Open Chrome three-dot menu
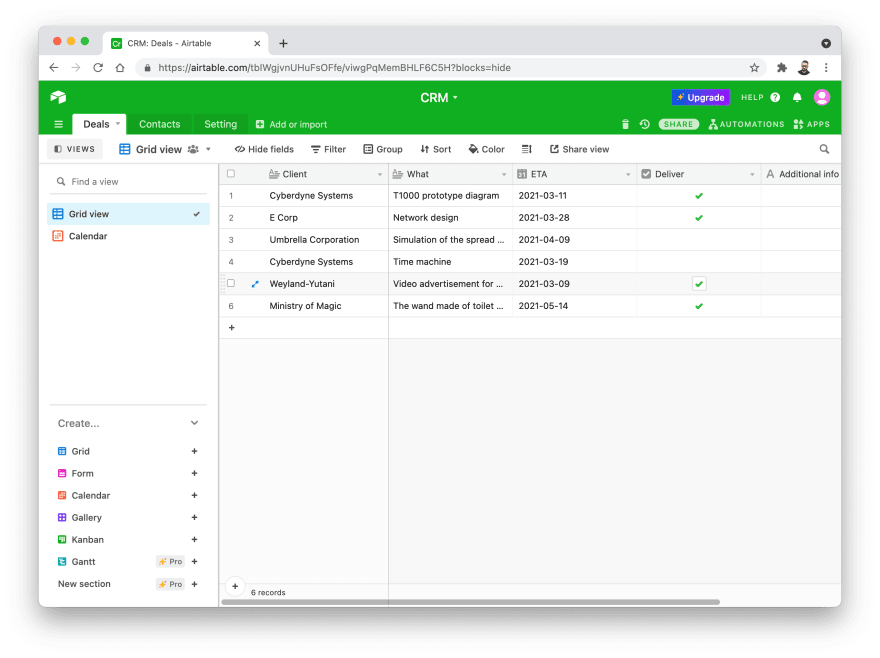Screen dimensions: 880x658 826,67
